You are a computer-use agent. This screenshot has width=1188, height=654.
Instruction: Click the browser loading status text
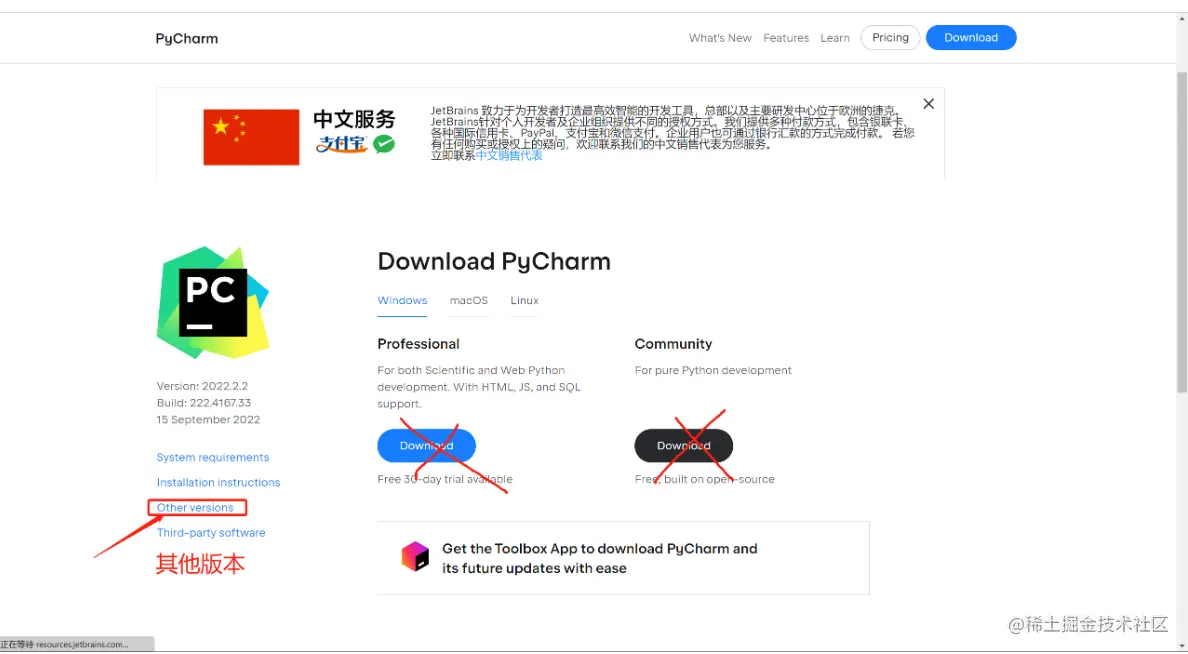tap(64, 644)
